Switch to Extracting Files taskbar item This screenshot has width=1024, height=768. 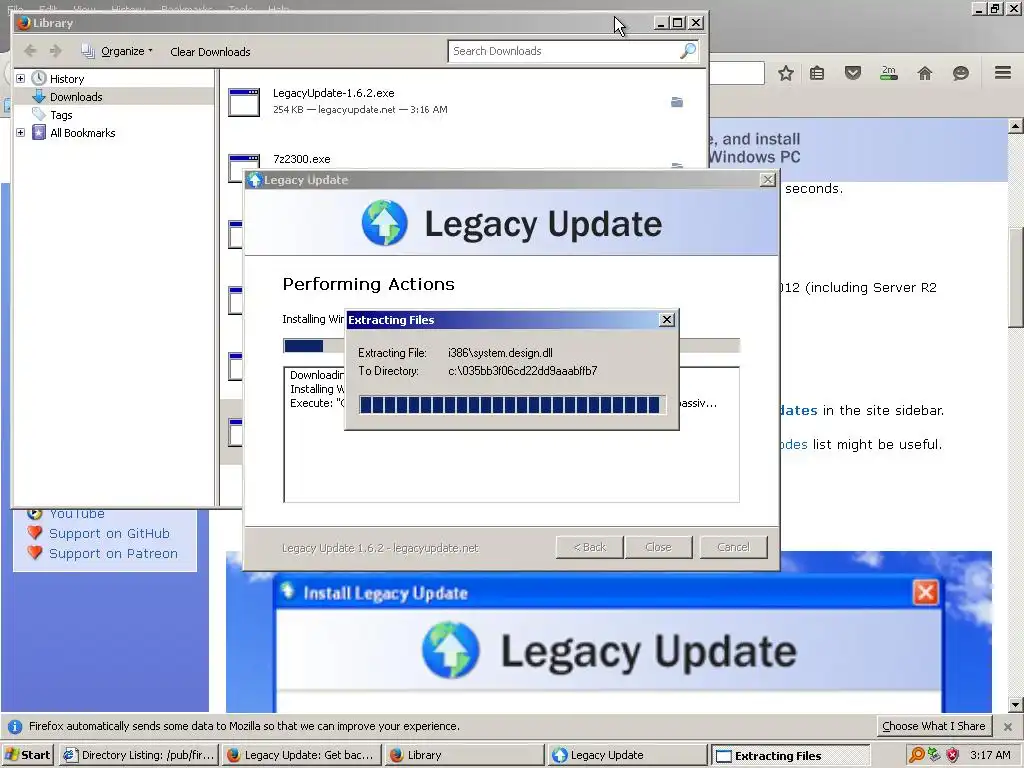click(x=790, y=756)
